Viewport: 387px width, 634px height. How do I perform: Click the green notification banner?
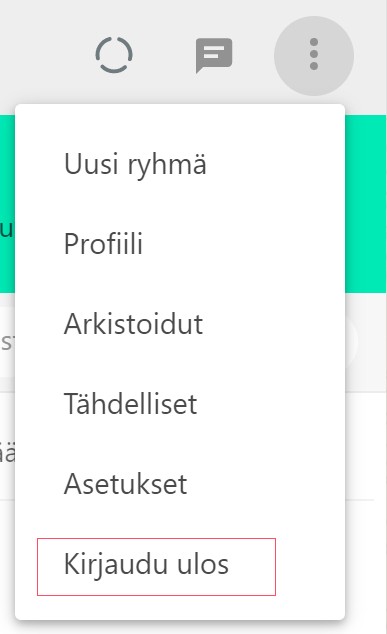click(x=366, y=204)
